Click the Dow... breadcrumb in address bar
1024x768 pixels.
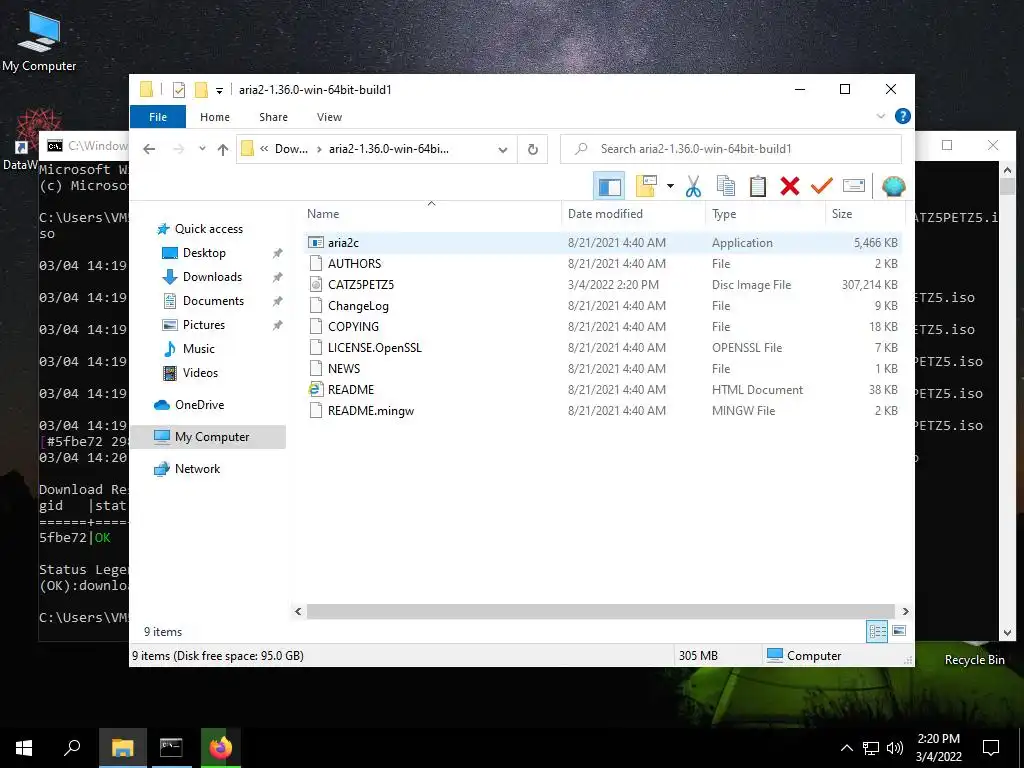[291, 149]
